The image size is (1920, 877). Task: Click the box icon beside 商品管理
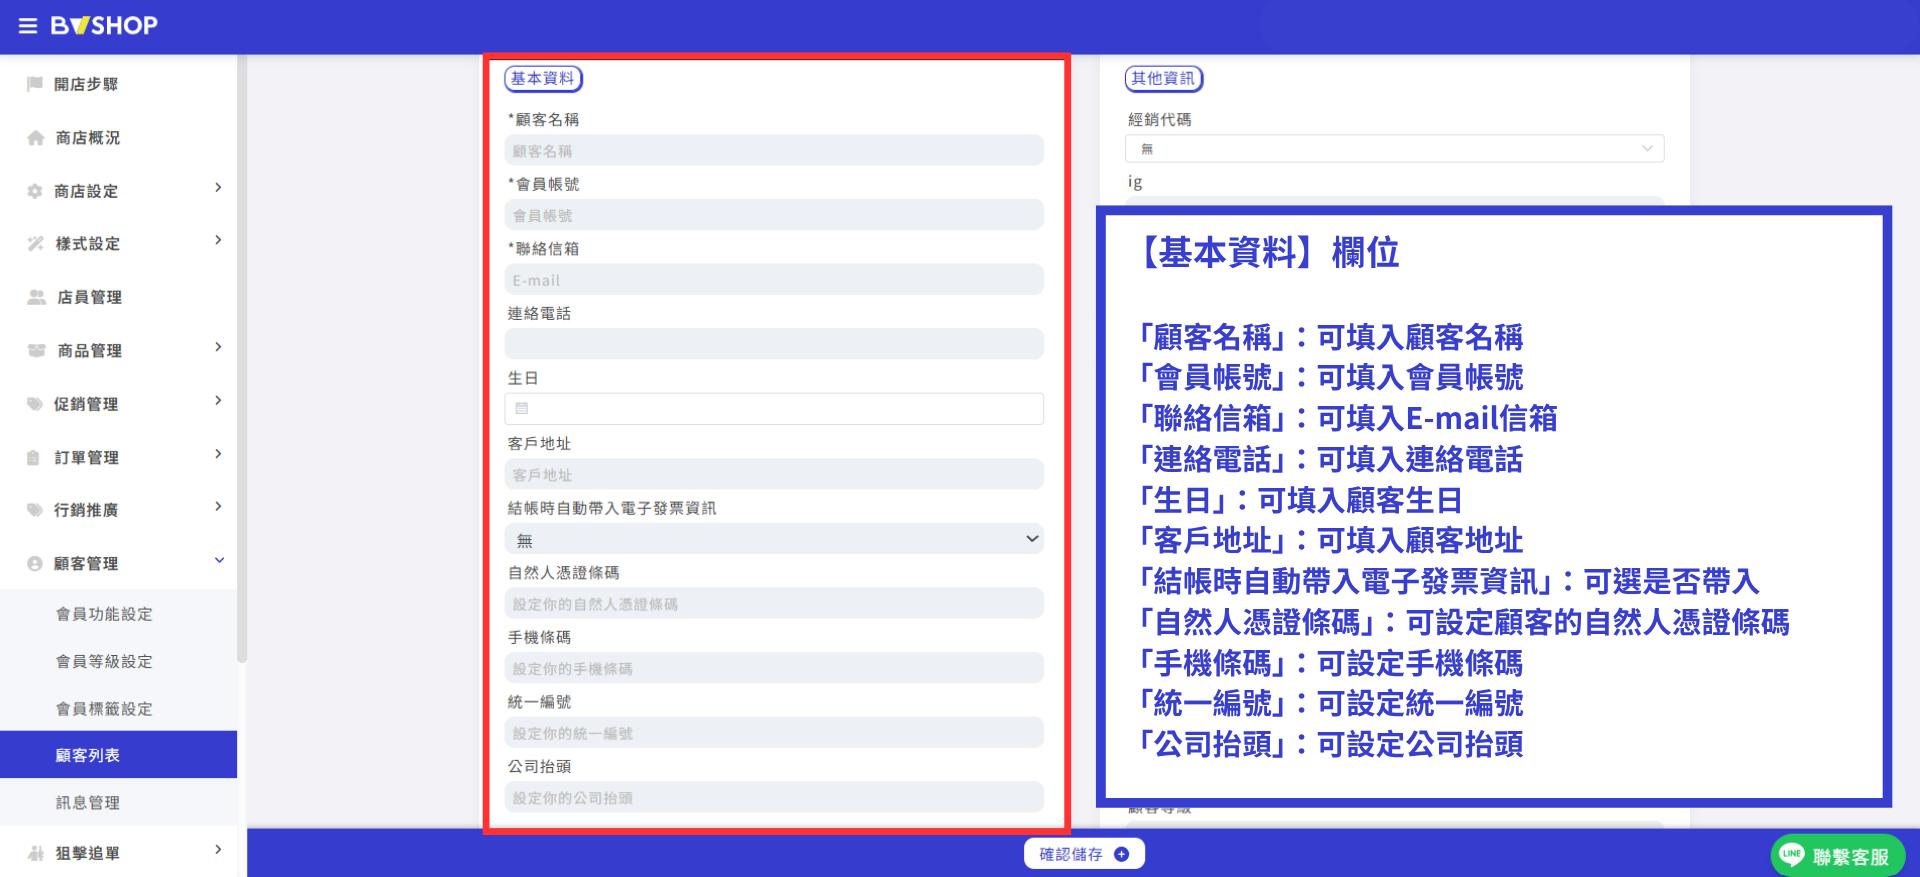pos(37,351)
